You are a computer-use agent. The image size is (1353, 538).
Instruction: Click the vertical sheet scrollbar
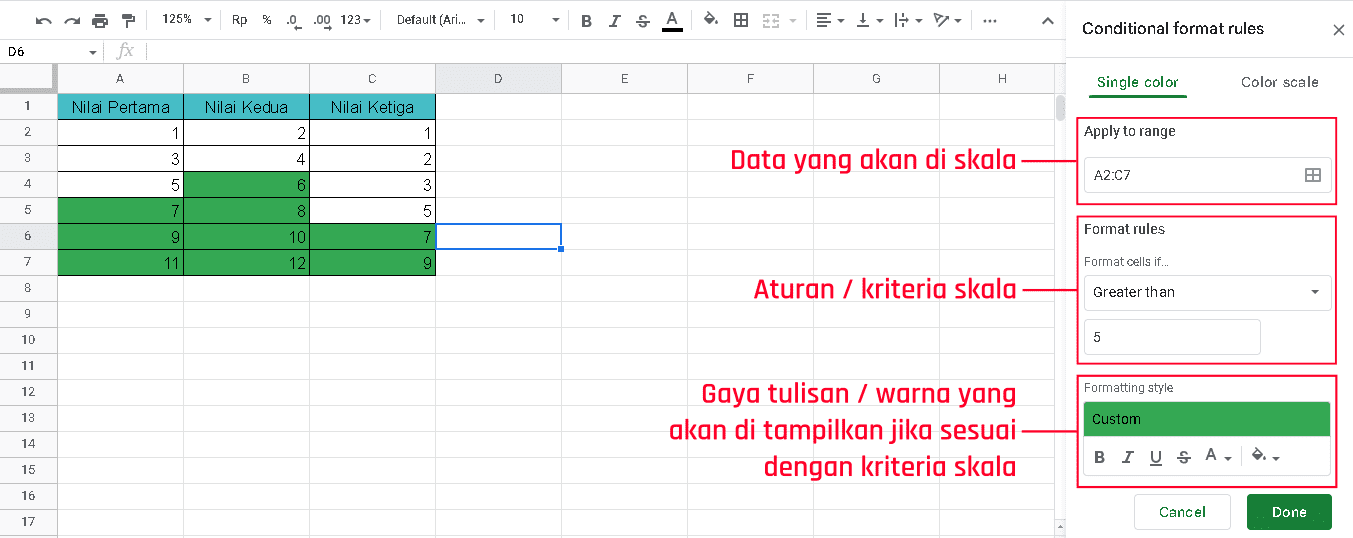(x=1060, y=108)
